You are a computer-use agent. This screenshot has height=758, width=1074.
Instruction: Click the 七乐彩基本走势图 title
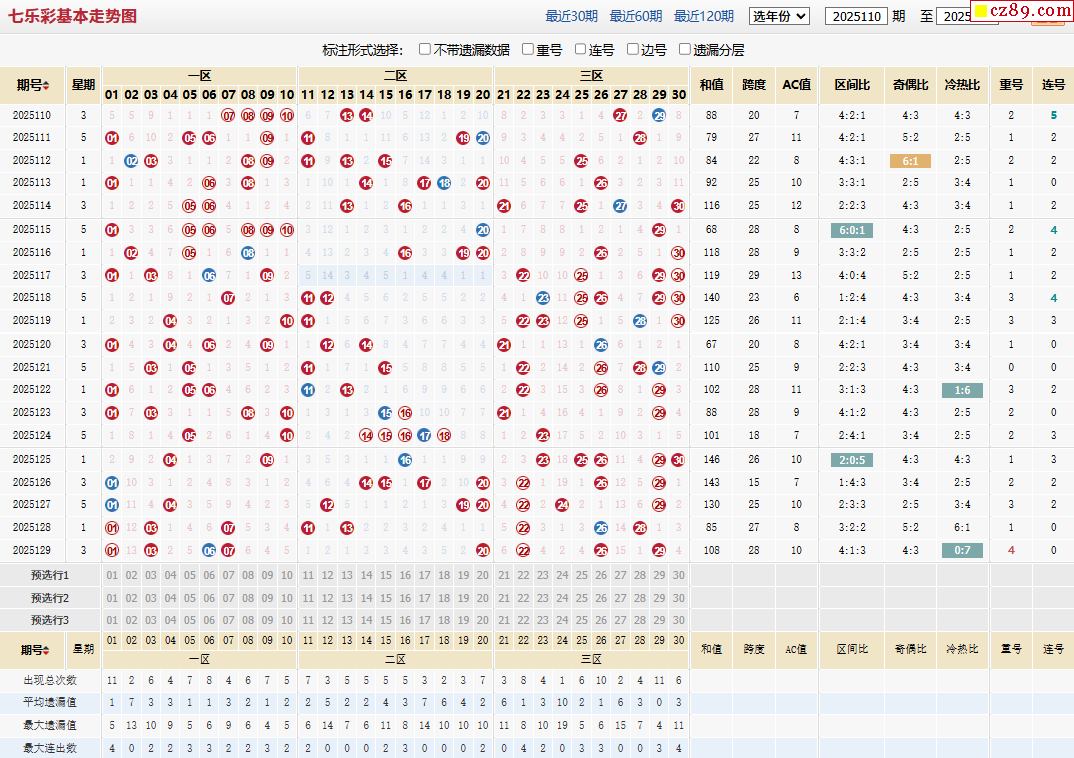[73, 16]
